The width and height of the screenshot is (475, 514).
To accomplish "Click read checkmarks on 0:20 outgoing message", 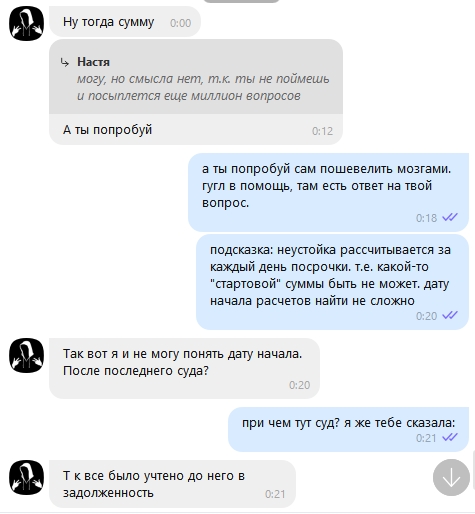I will click(450, 315).
